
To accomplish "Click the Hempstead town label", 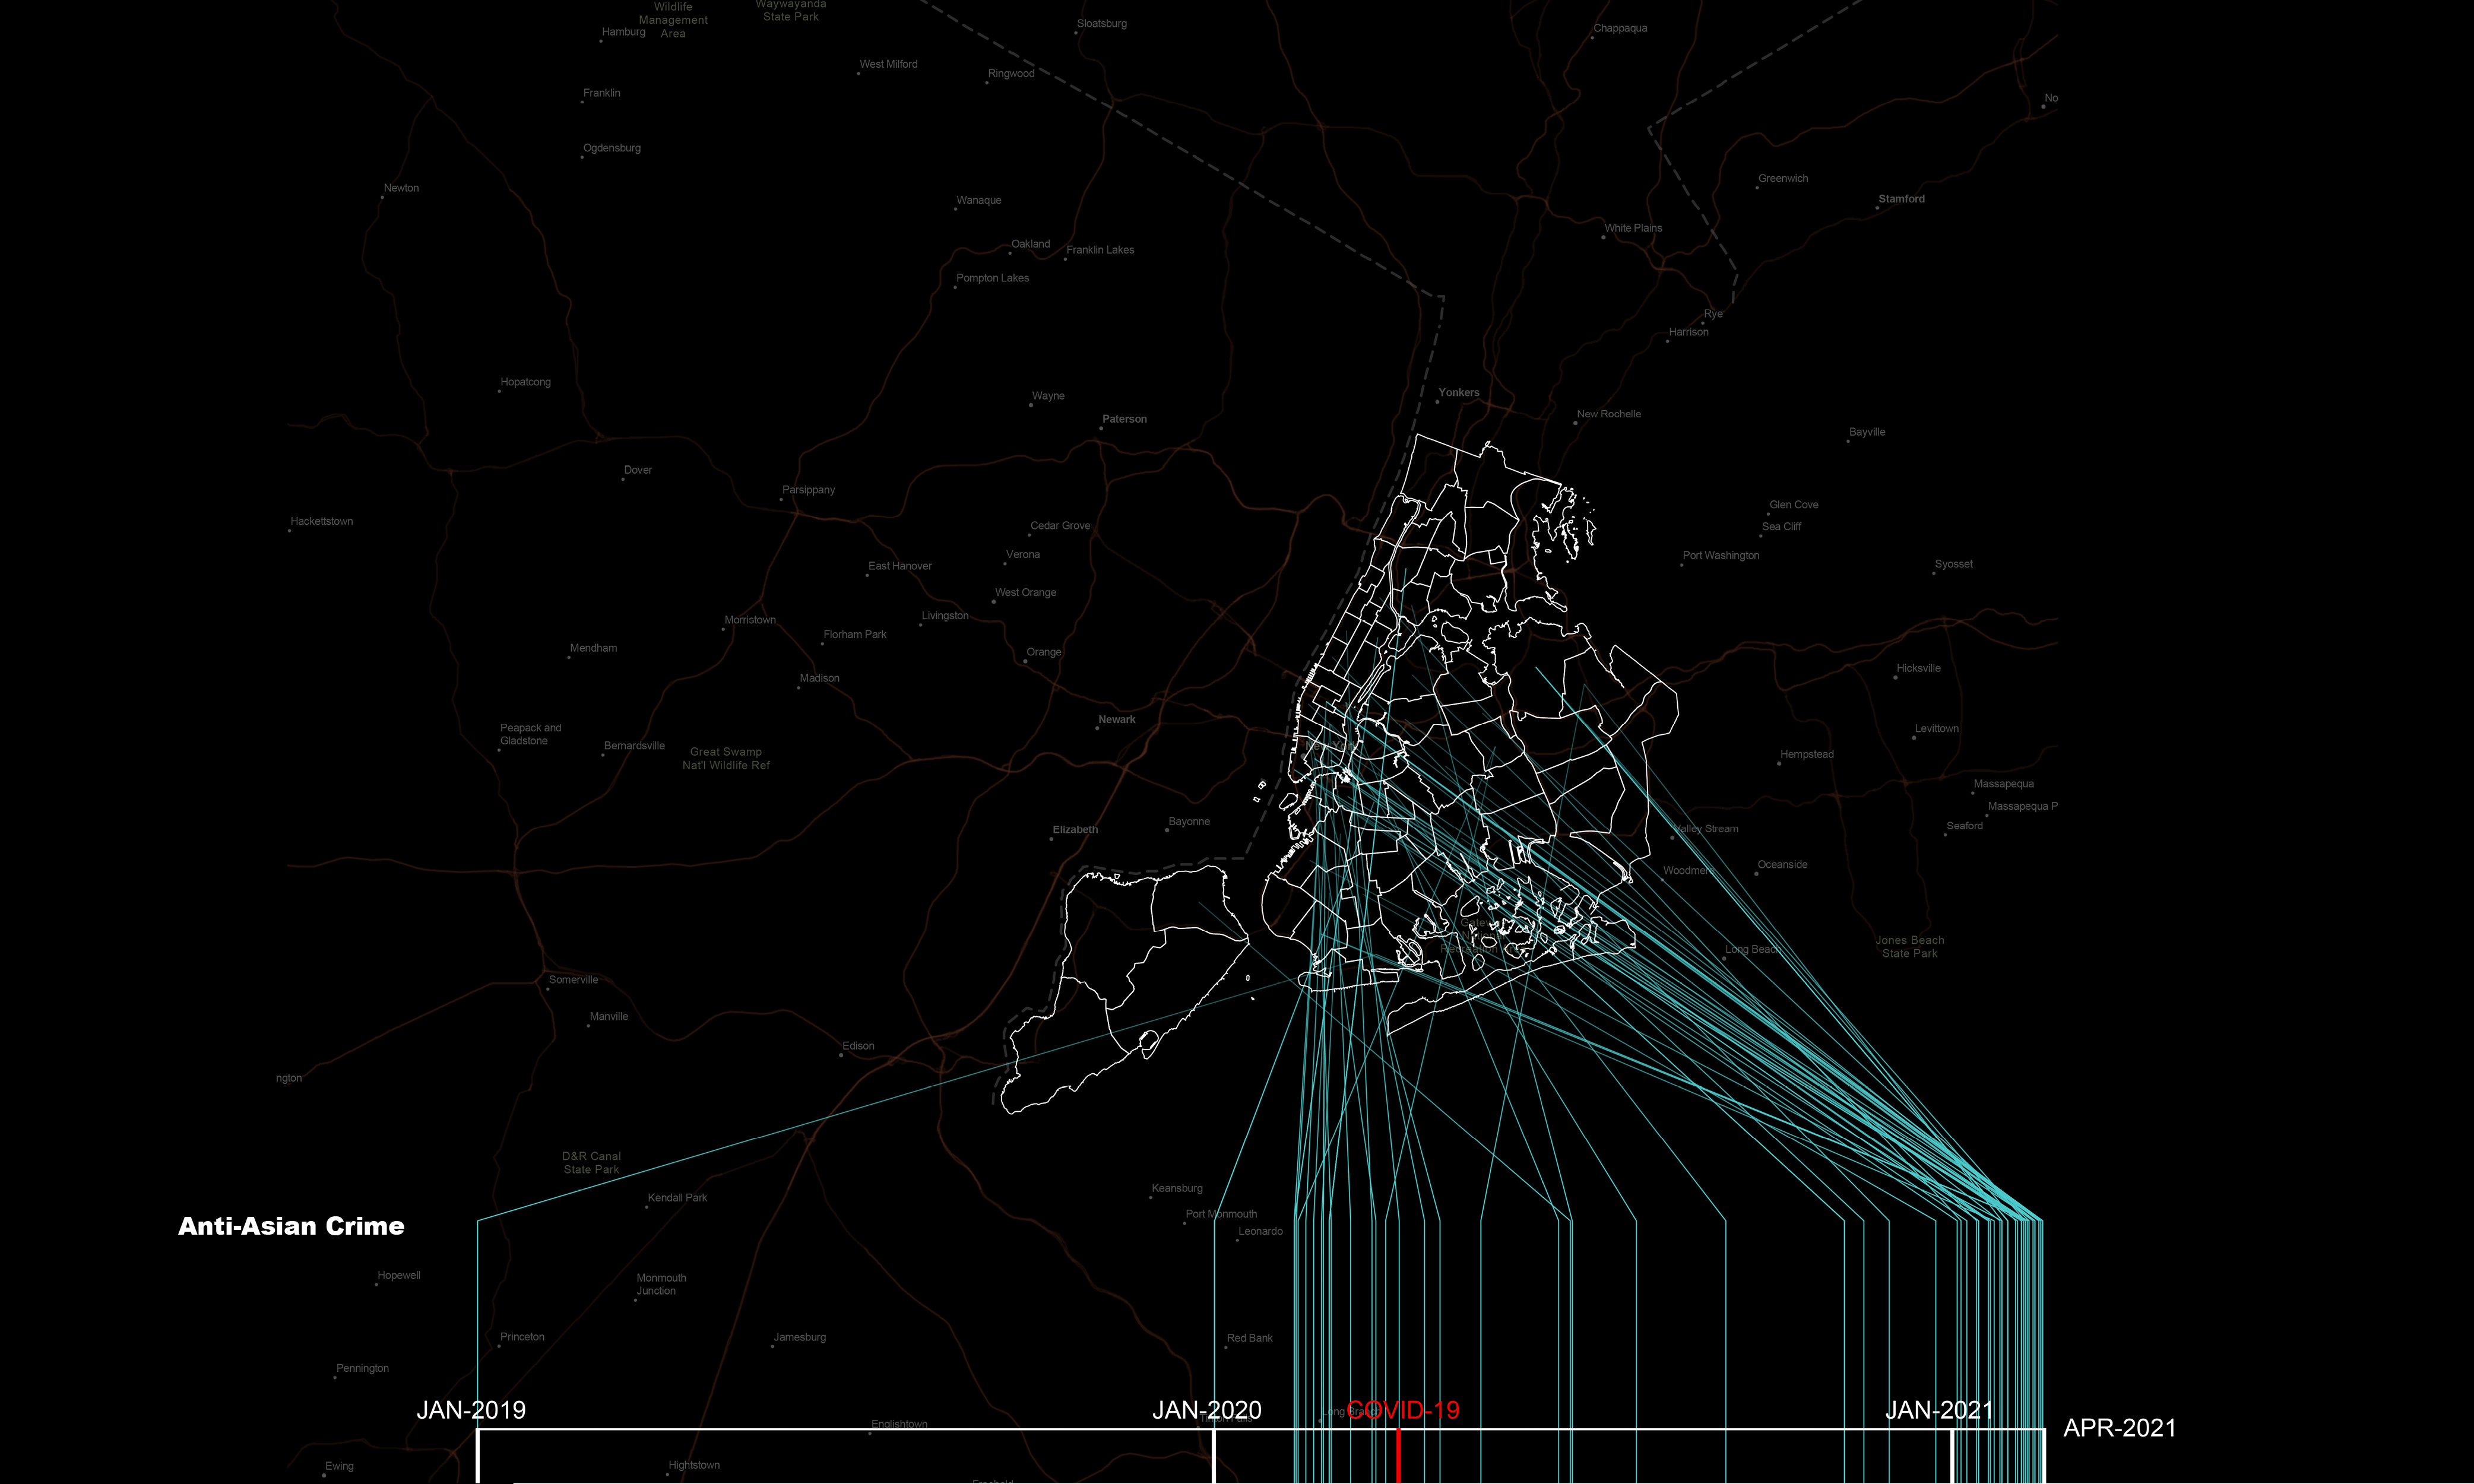I will click(x=1806, y=755).
